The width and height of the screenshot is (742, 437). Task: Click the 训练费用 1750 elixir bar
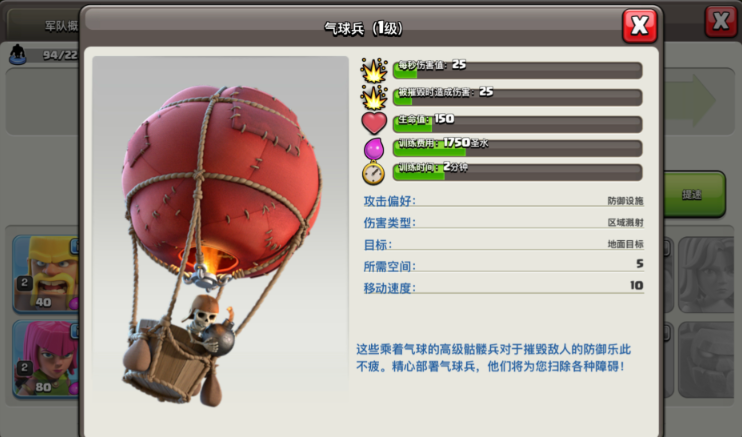518,148
